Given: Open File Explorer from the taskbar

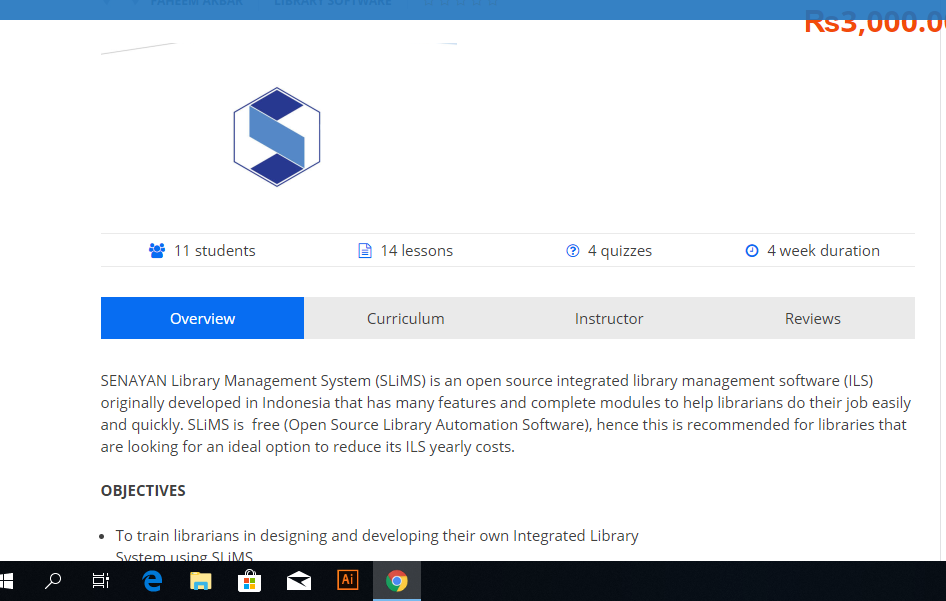Looking at the screenshot, I should tap(200, 581).
